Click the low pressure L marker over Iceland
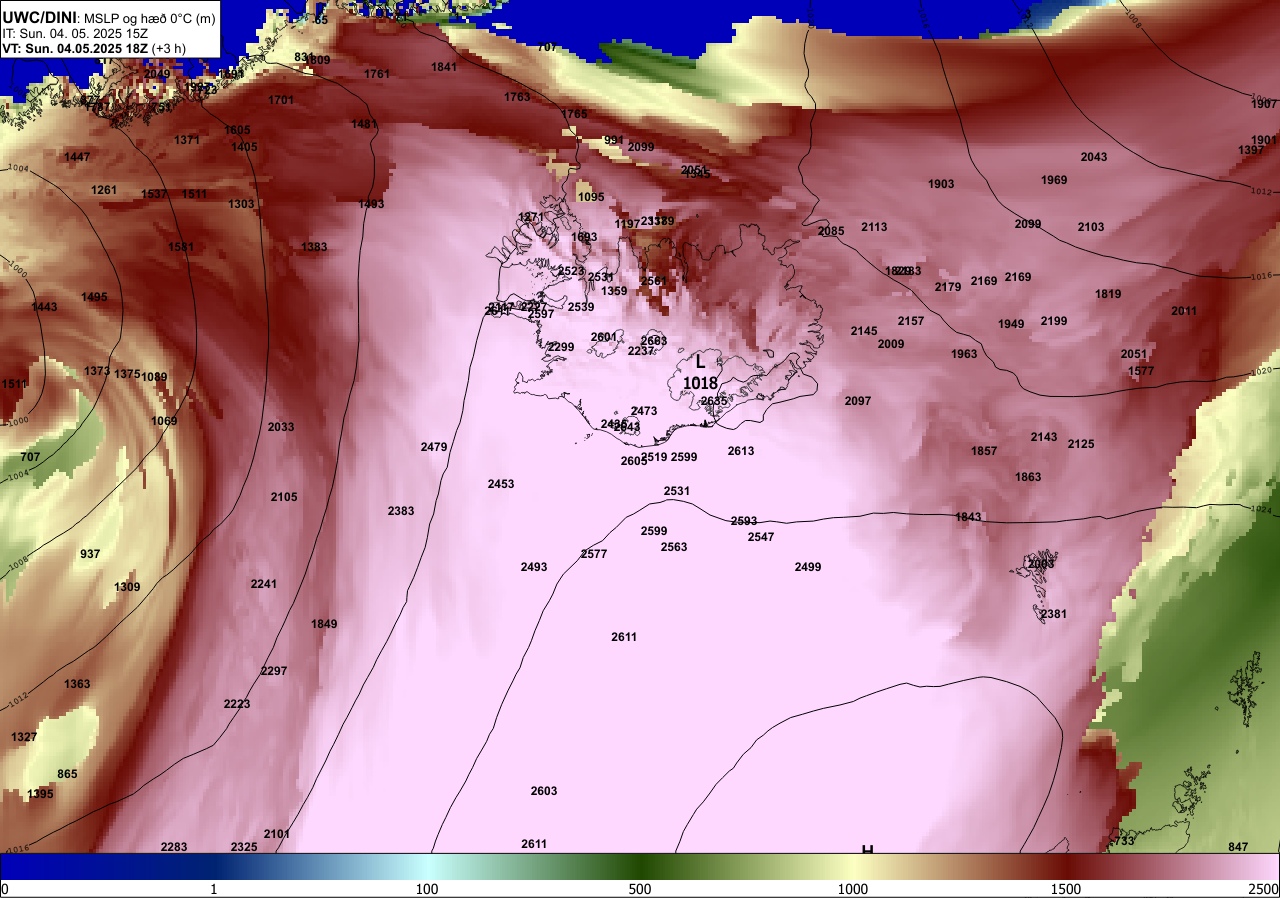 tap(700, 363)
